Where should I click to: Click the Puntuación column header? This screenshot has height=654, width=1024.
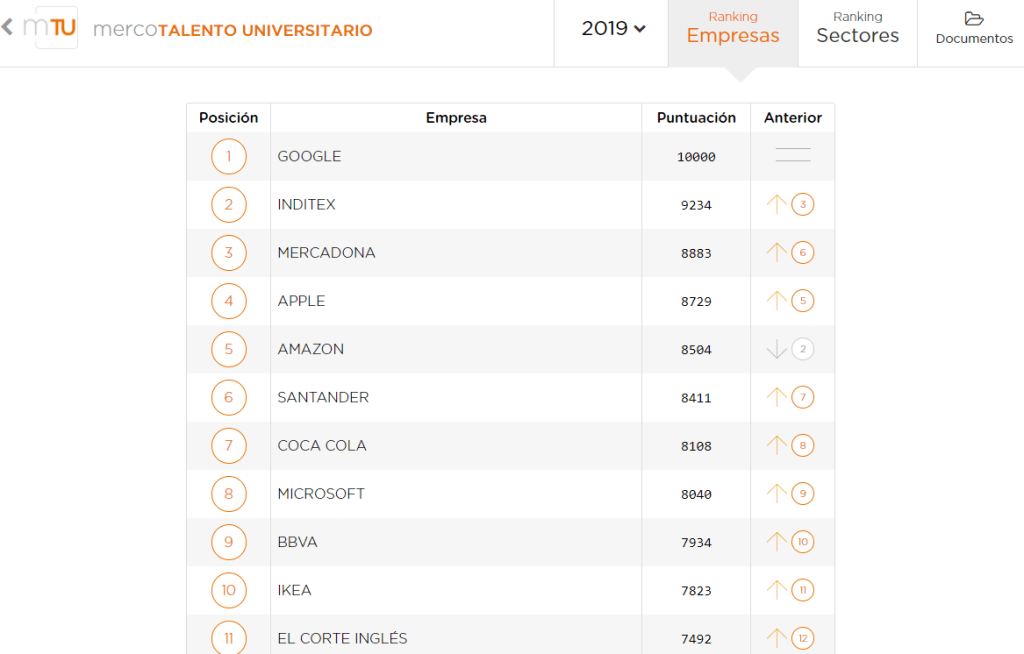click(x=696, y=118)
